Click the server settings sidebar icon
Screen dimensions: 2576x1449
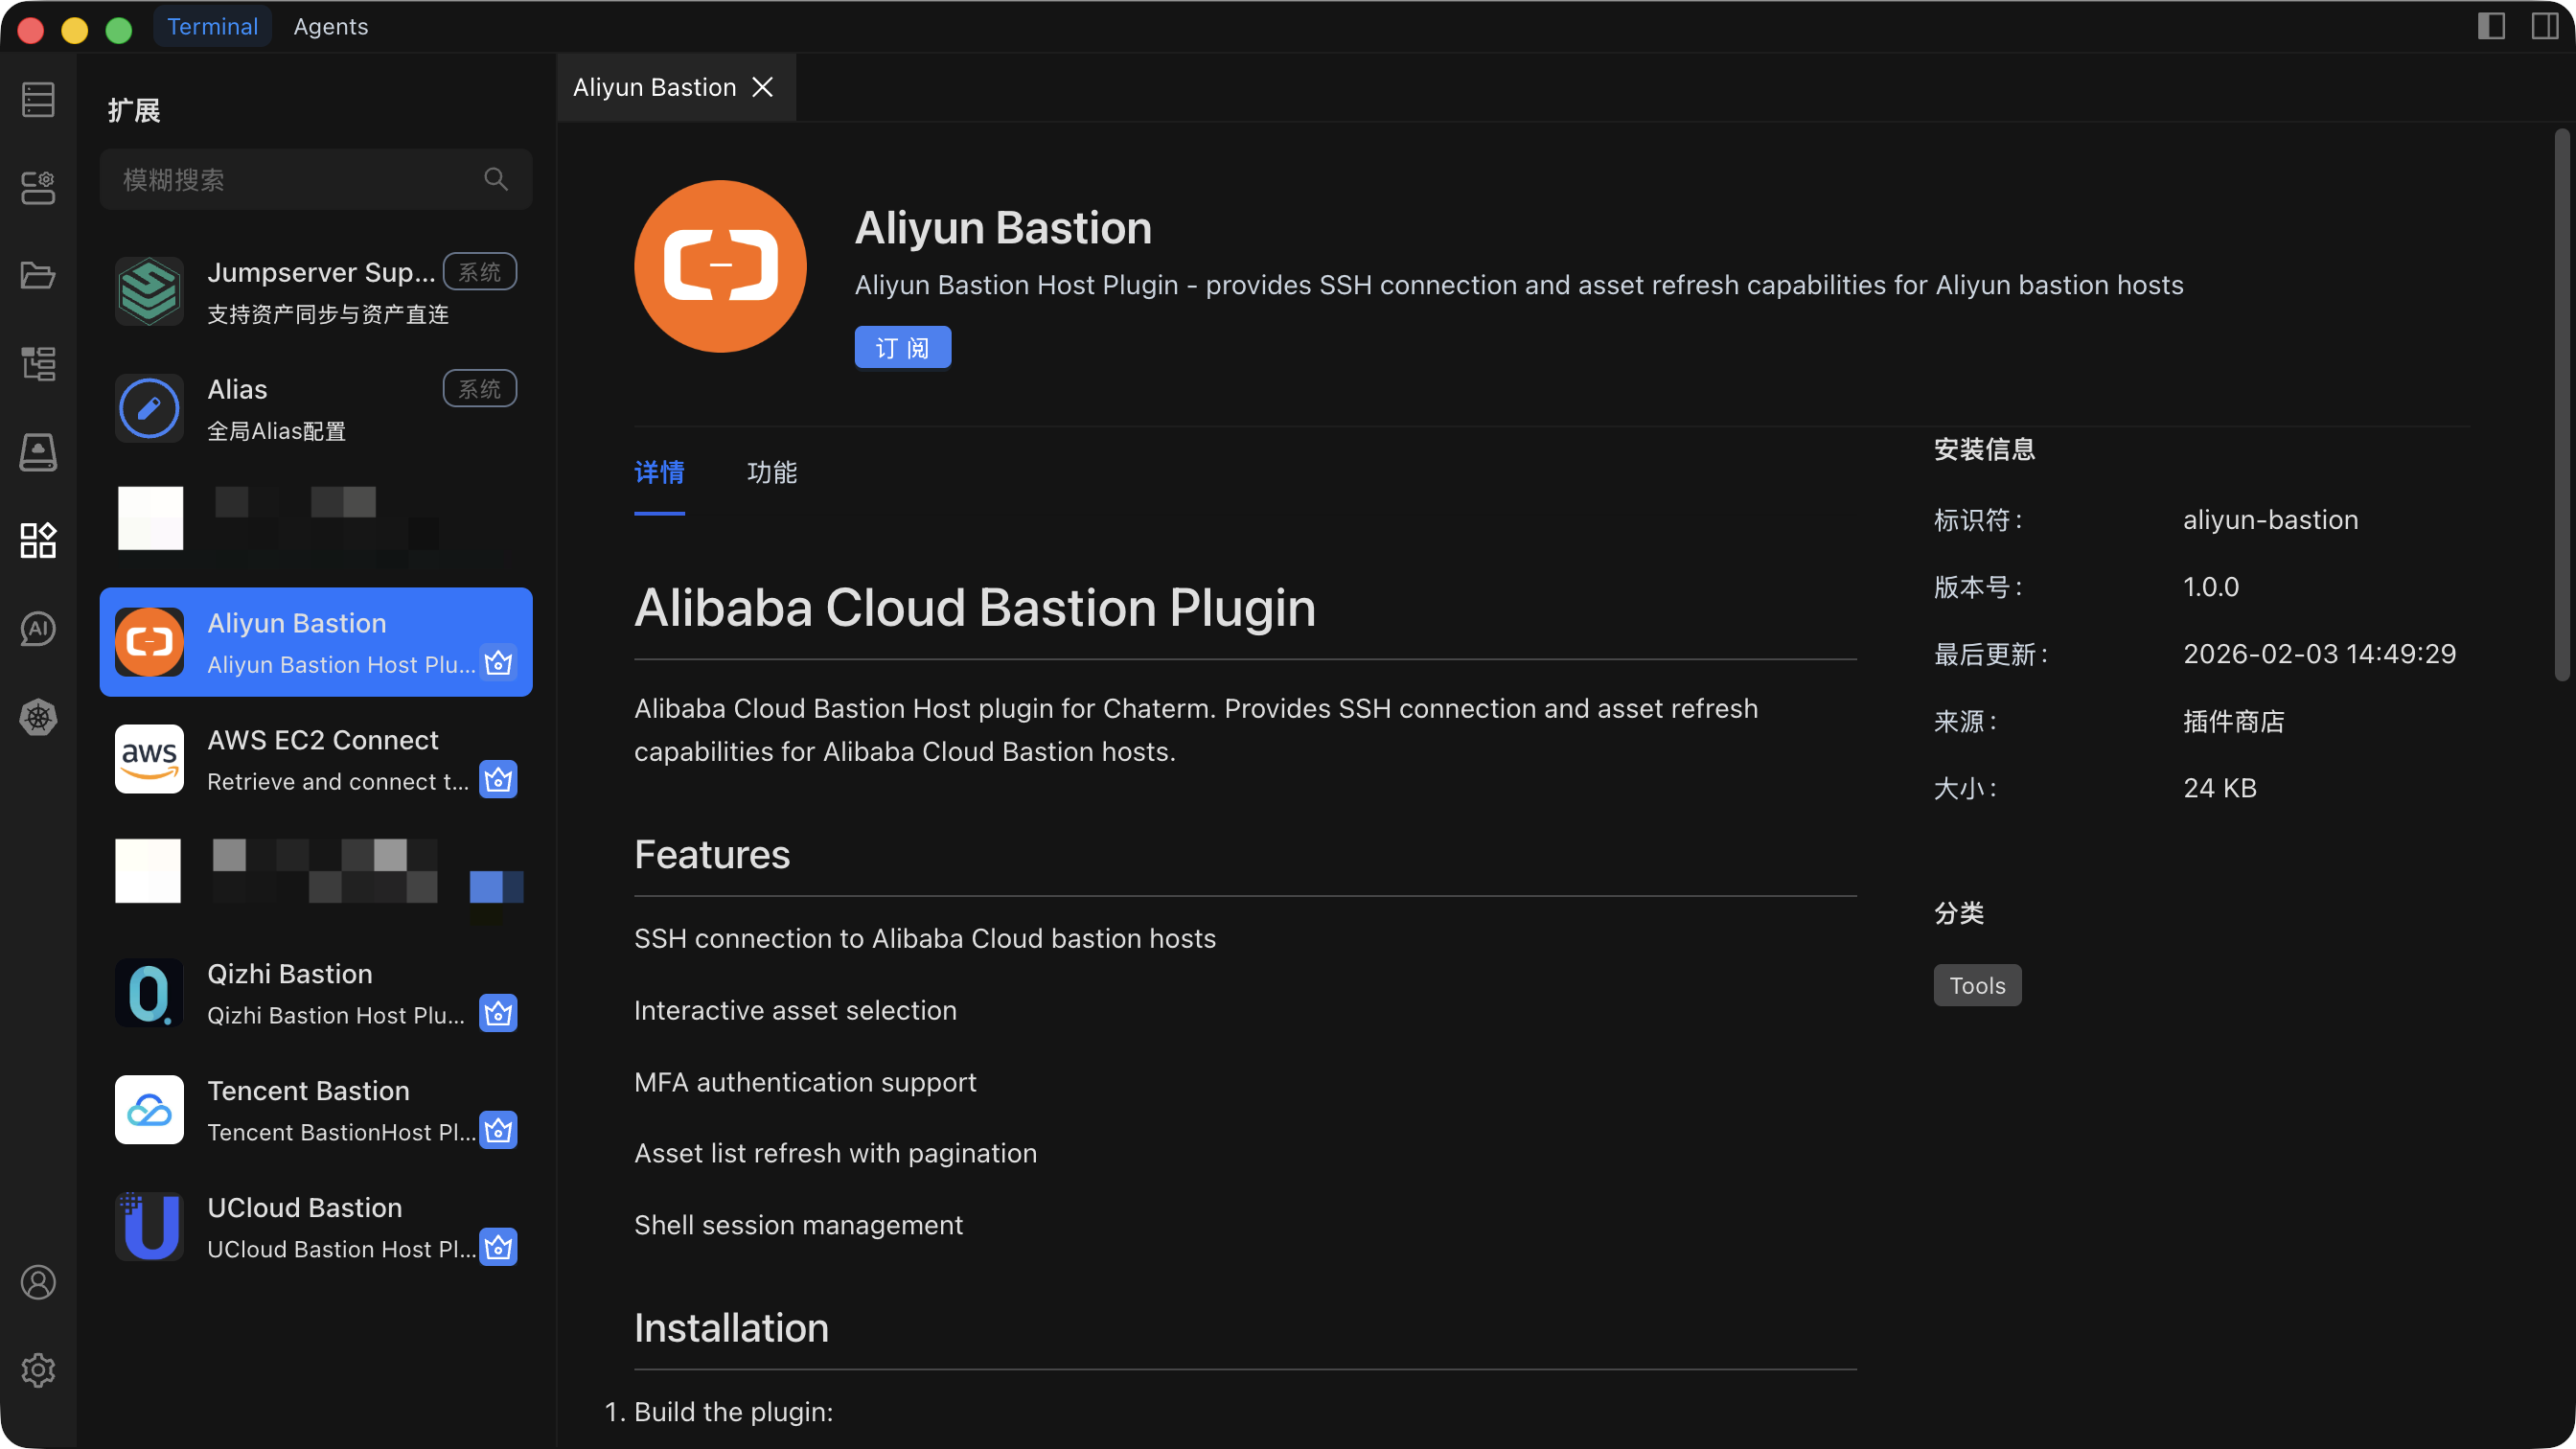(38, 187)
